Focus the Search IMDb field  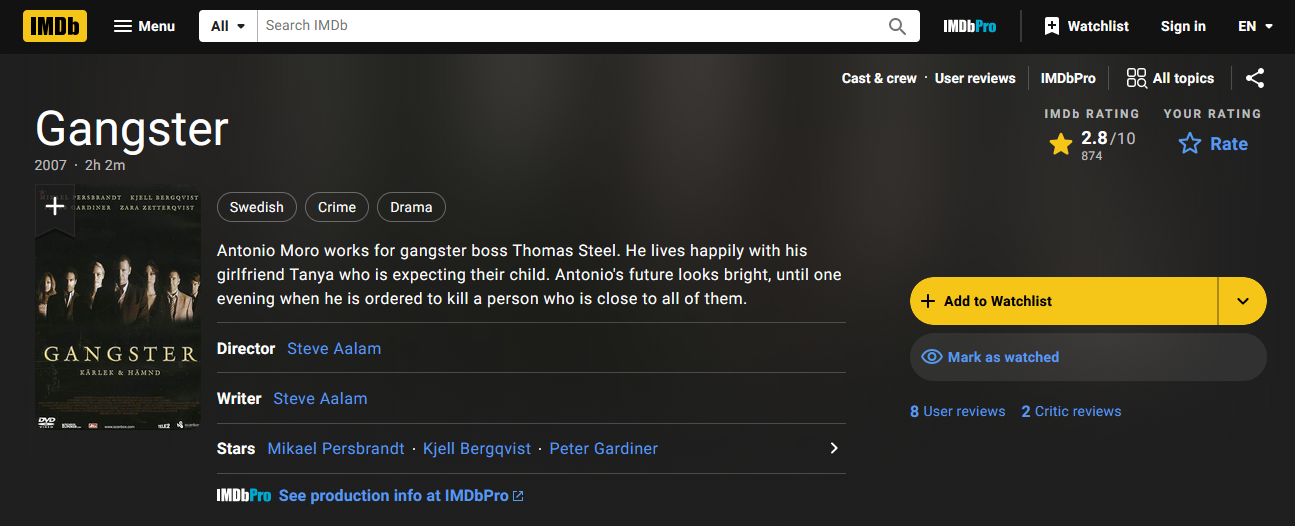tap(570, 26)
